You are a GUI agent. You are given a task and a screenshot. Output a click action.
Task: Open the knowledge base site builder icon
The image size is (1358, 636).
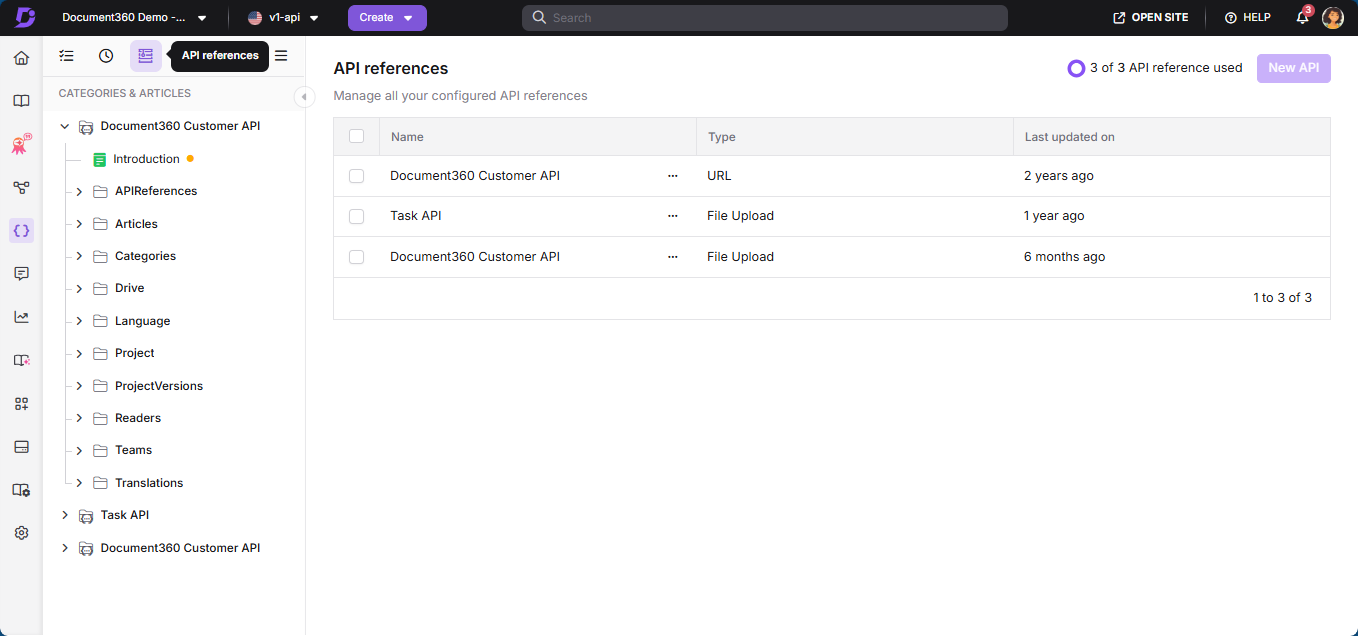21,360
